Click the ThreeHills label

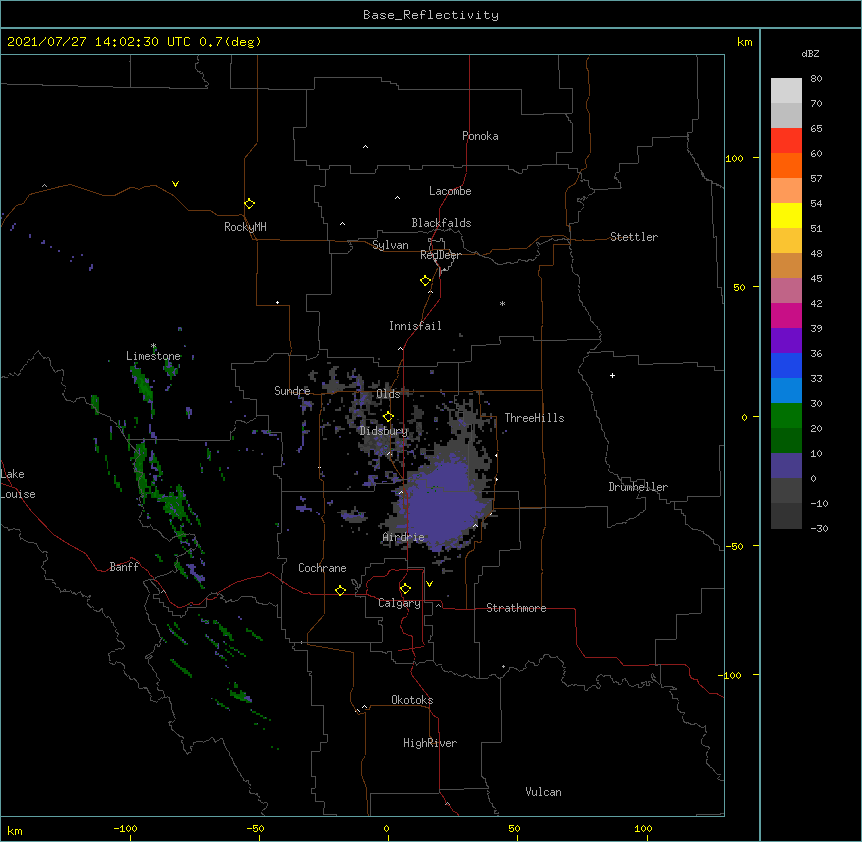(x=534, y=418)
